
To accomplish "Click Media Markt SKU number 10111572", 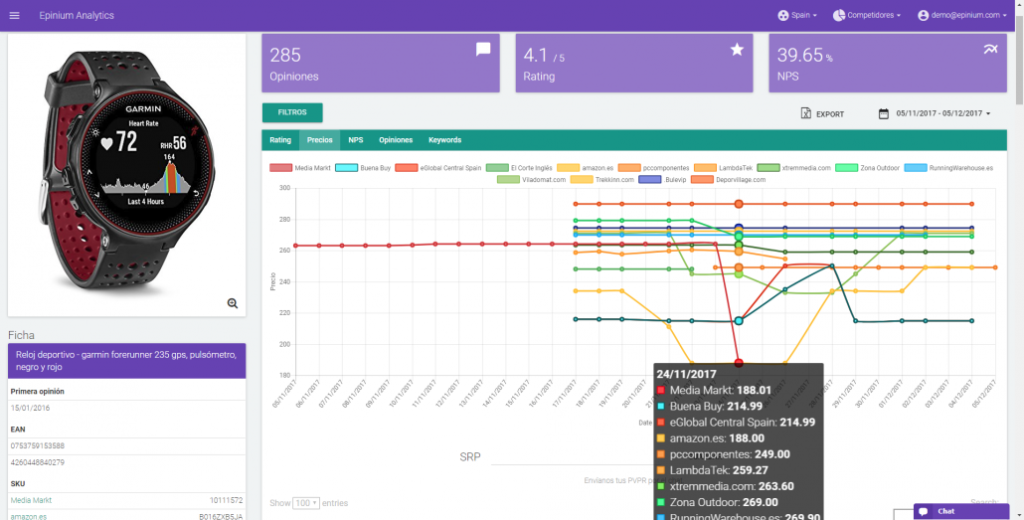I will coord(226,500).
